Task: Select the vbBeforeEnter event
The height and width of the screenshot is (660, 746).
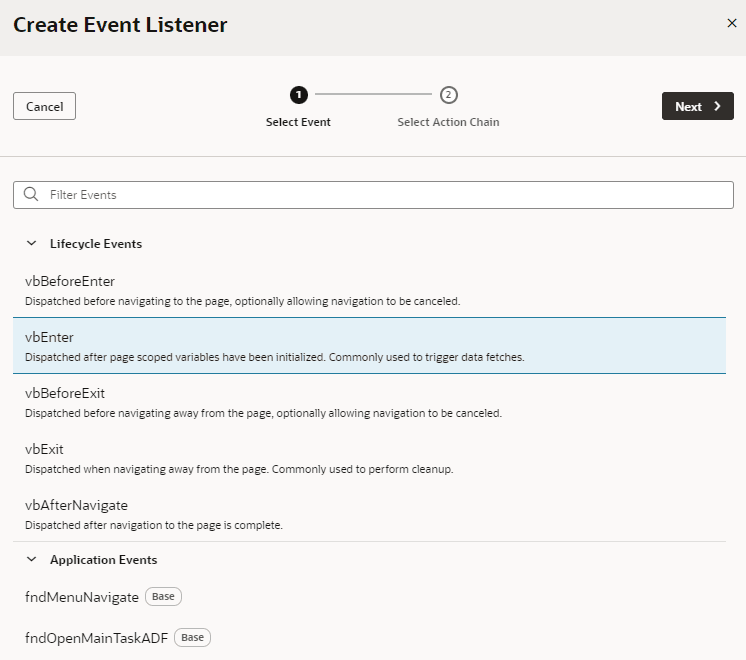Action: pos(369,290)
